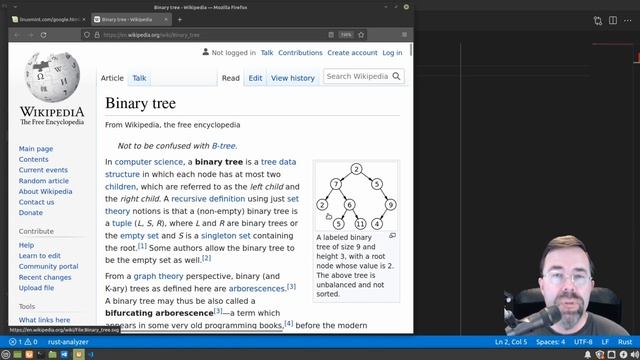Change the UTF-8 encoding in status bar
The height and width of the screenshot is (360, 640).
click(x=583, y=342)
